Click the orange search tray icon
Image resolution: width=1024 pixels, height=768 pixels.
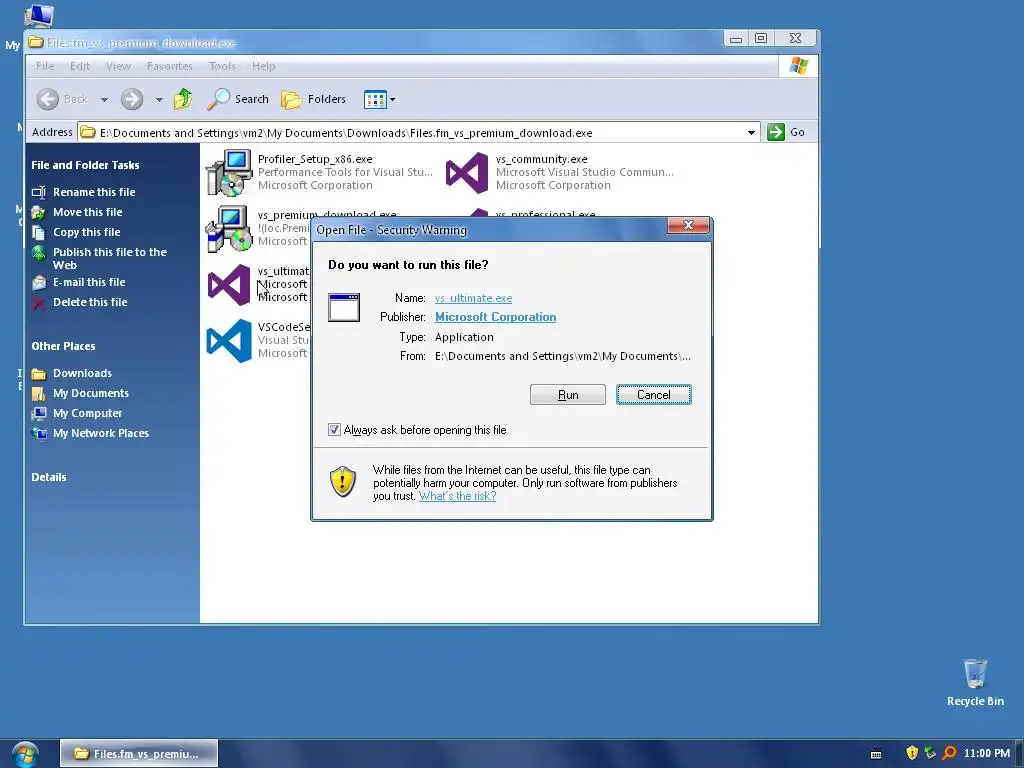click(x=950, y=753)
